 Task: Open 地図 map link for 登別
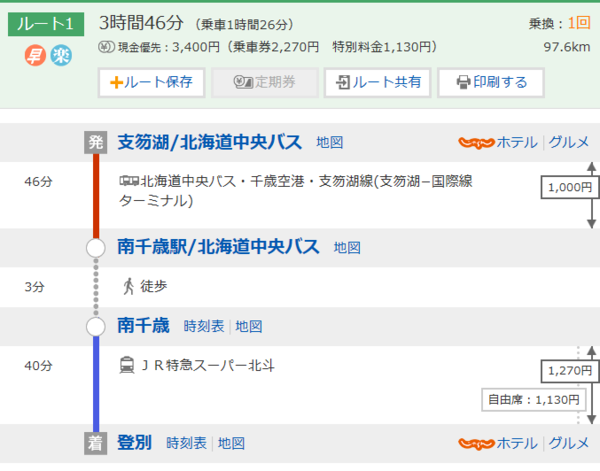pos(231,443)
